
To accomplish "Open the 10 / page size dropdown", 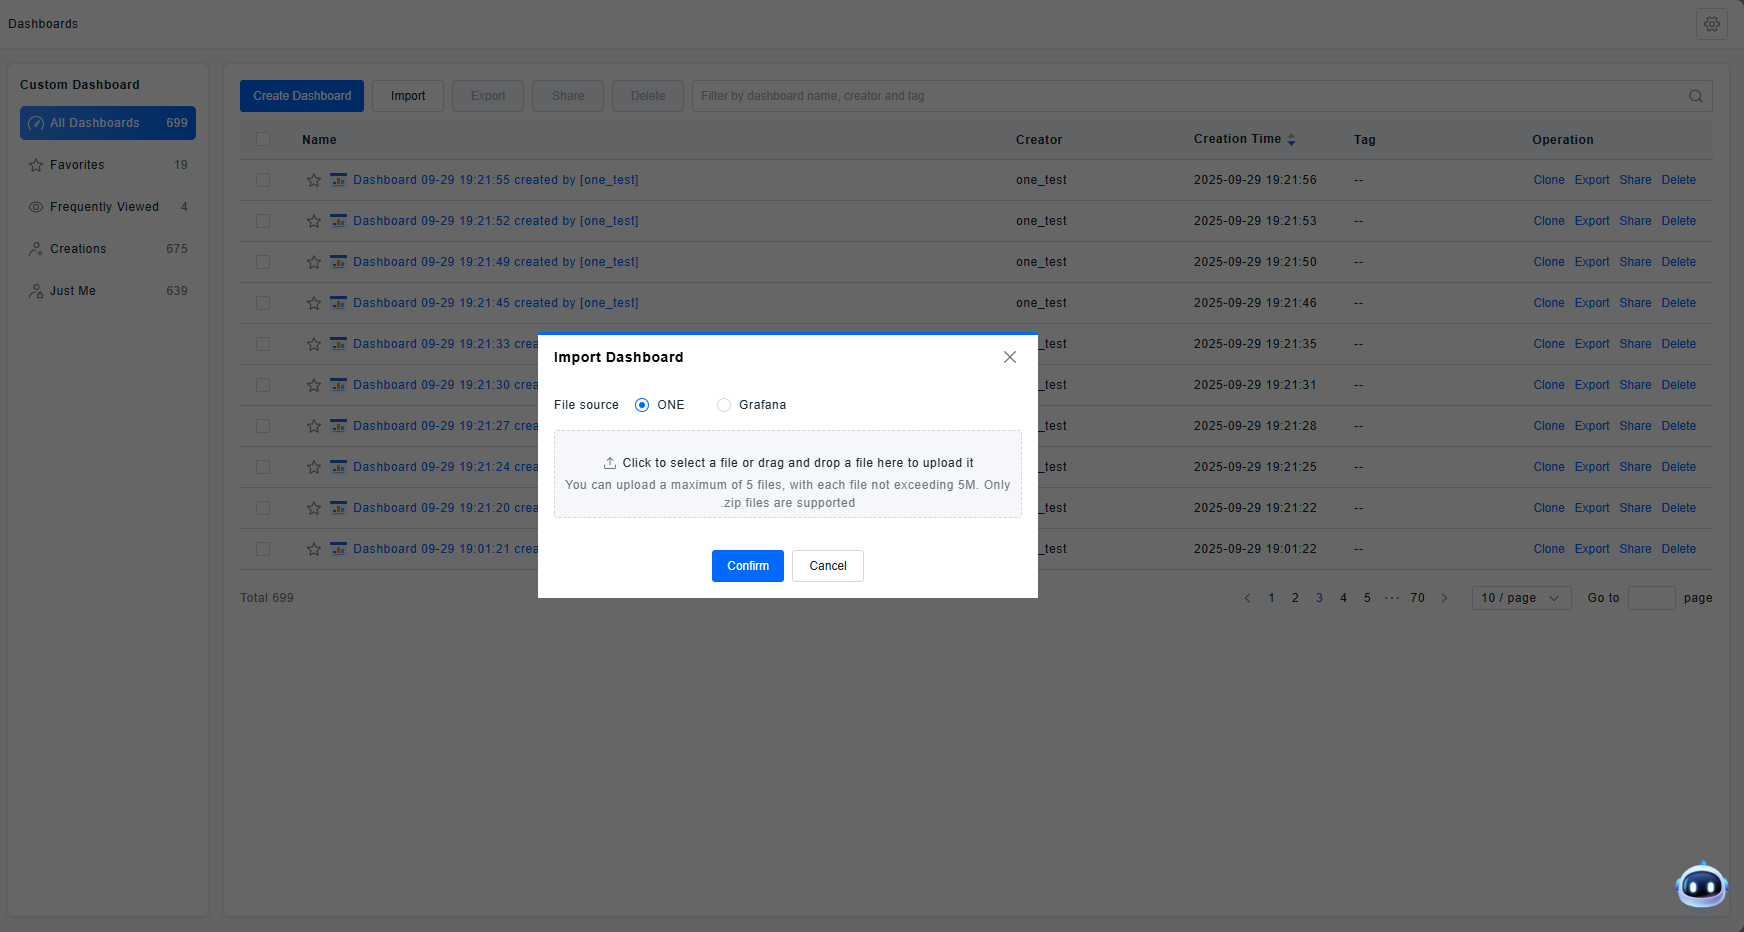I will pyautogui.click(x=1521, y=598).
